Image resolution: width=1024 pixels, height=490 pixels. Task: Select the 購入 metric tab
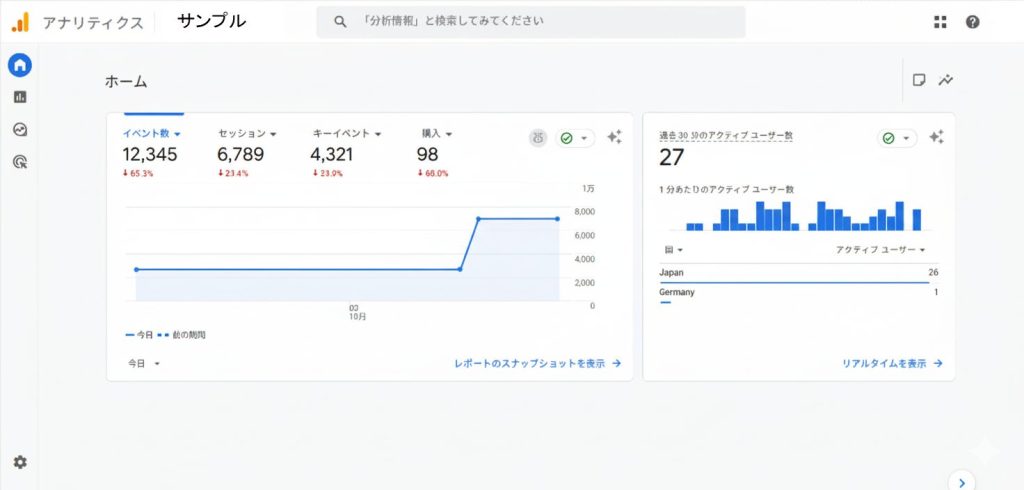click(x=436, y=133)
